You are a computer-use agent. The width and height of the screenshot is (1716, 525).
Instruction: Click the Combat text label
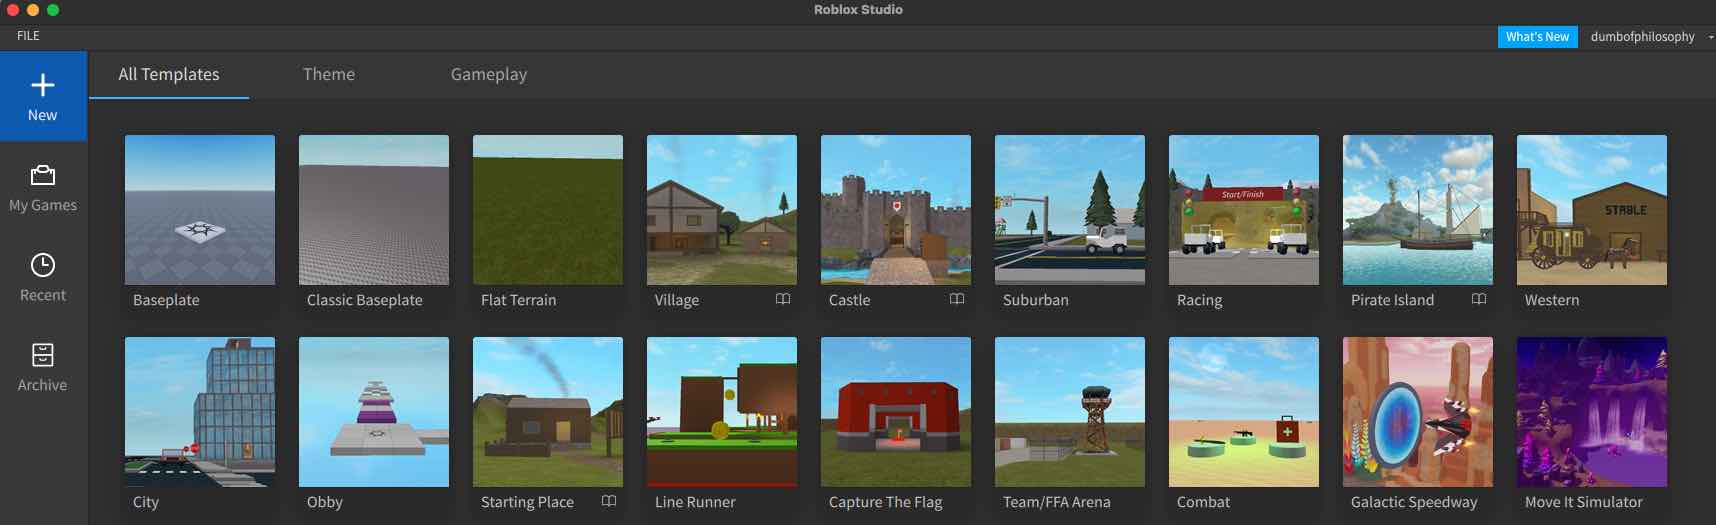point(1203,502)
